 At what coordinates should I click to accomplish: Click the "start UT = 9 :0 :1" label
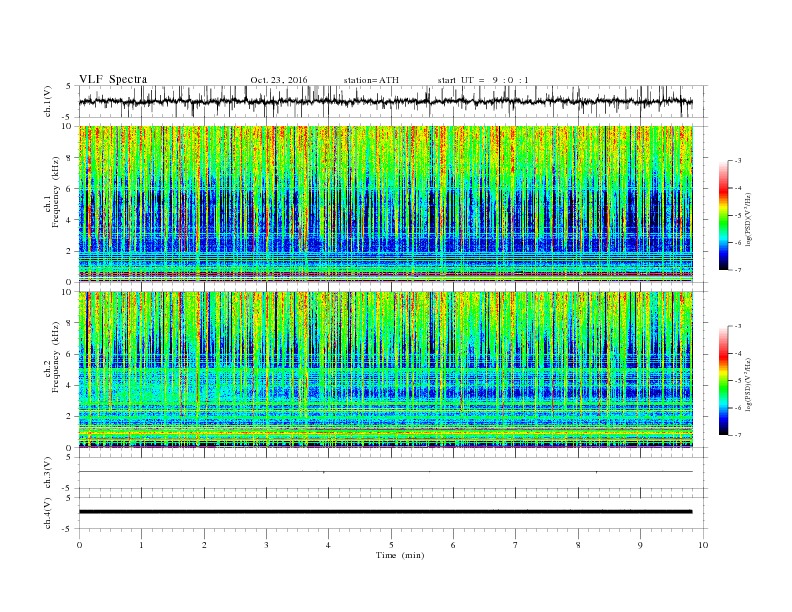click(483, 80)
